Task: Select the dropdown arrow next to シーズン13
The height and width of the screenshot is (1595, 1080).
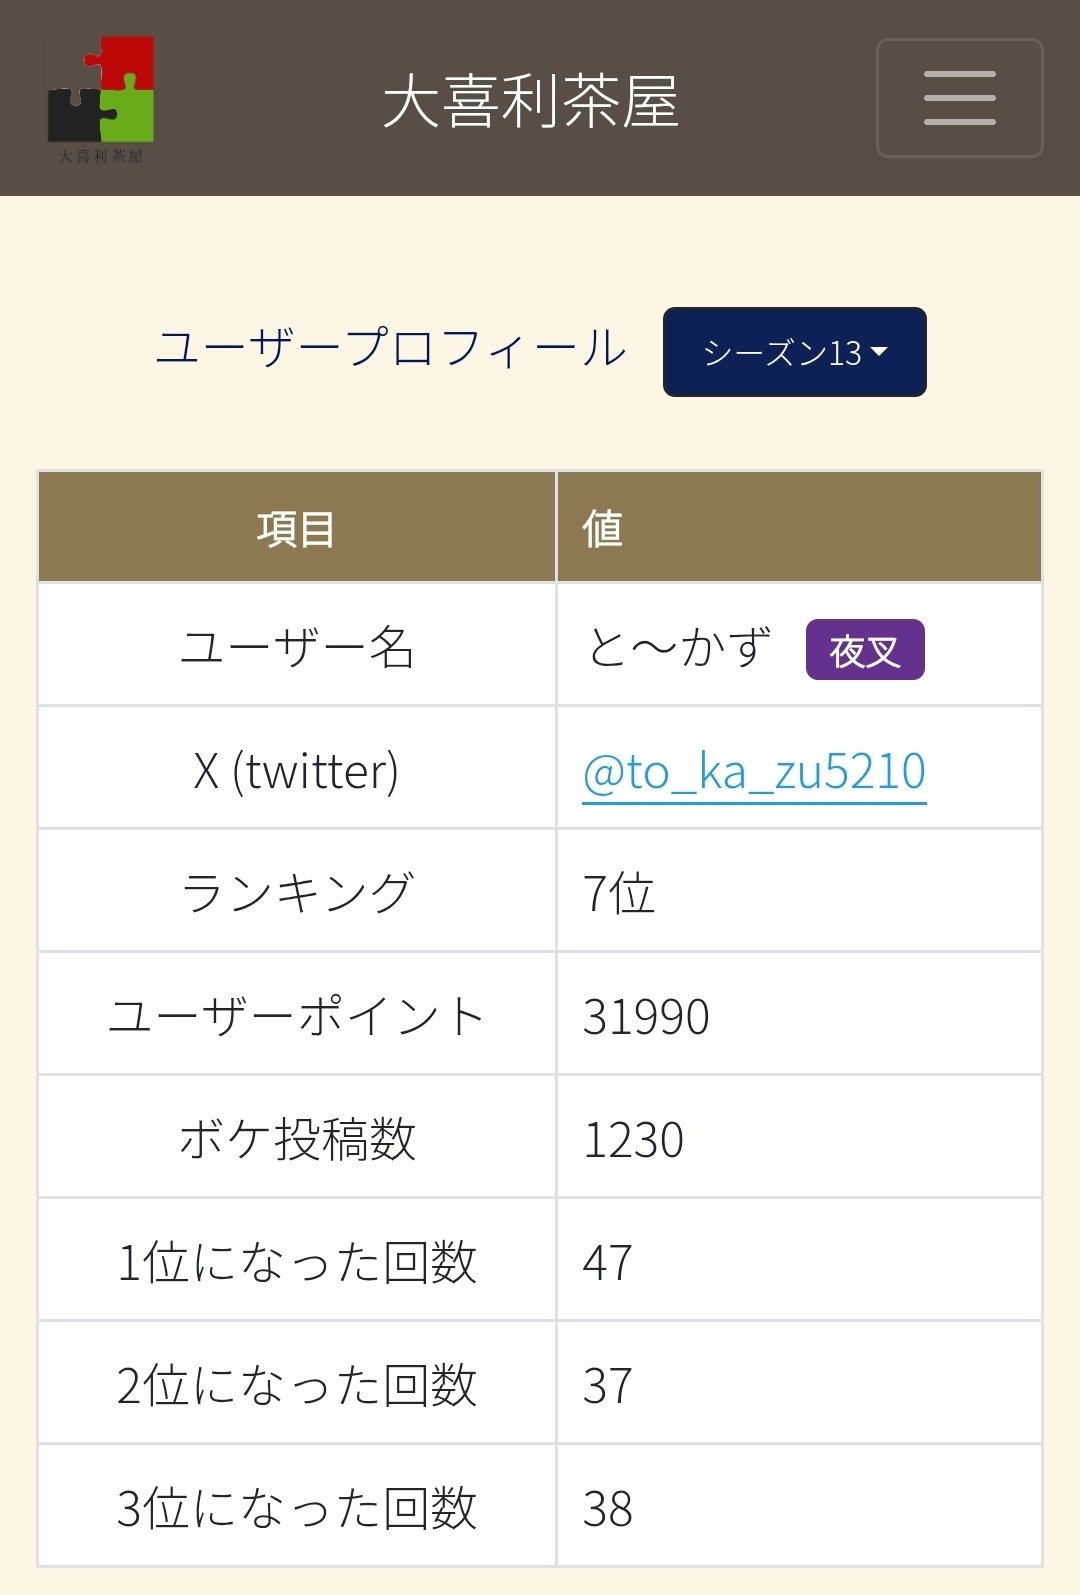Action: (x=880, y=352)
